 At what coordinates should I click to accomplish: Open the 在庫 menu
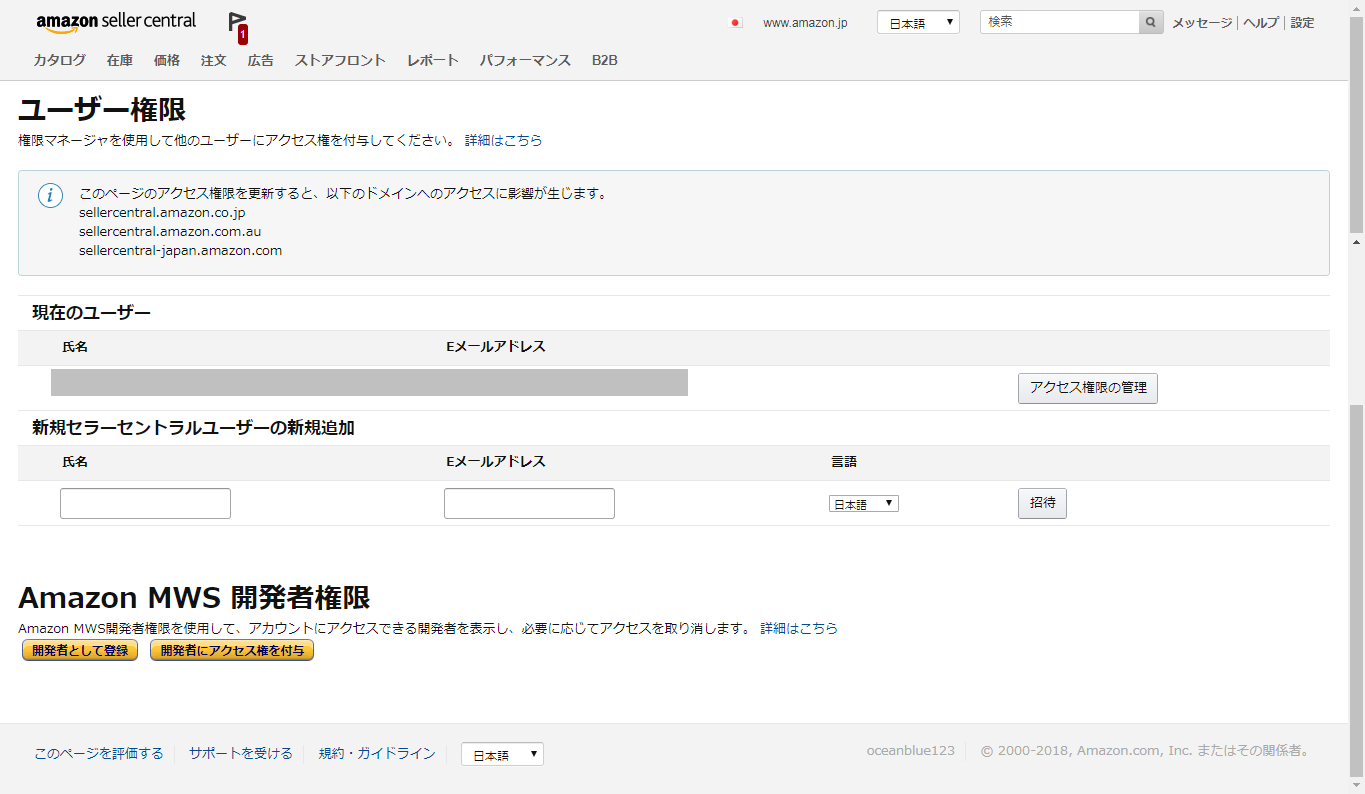pyautogui.click(x=120, y=60)
